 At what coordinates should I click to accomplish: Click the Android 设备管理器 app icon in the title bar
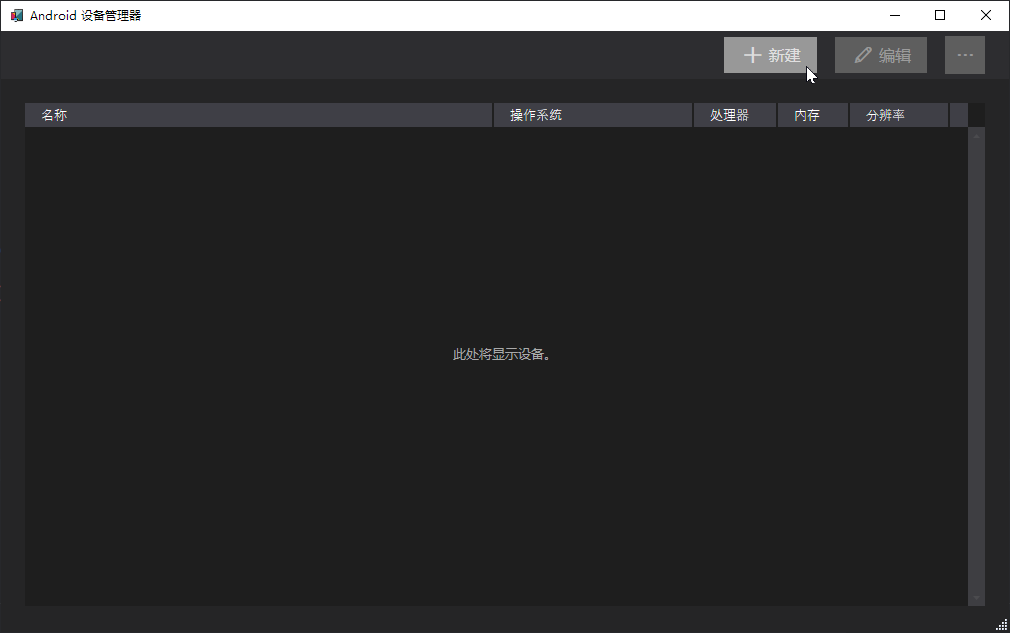[16, 15]
